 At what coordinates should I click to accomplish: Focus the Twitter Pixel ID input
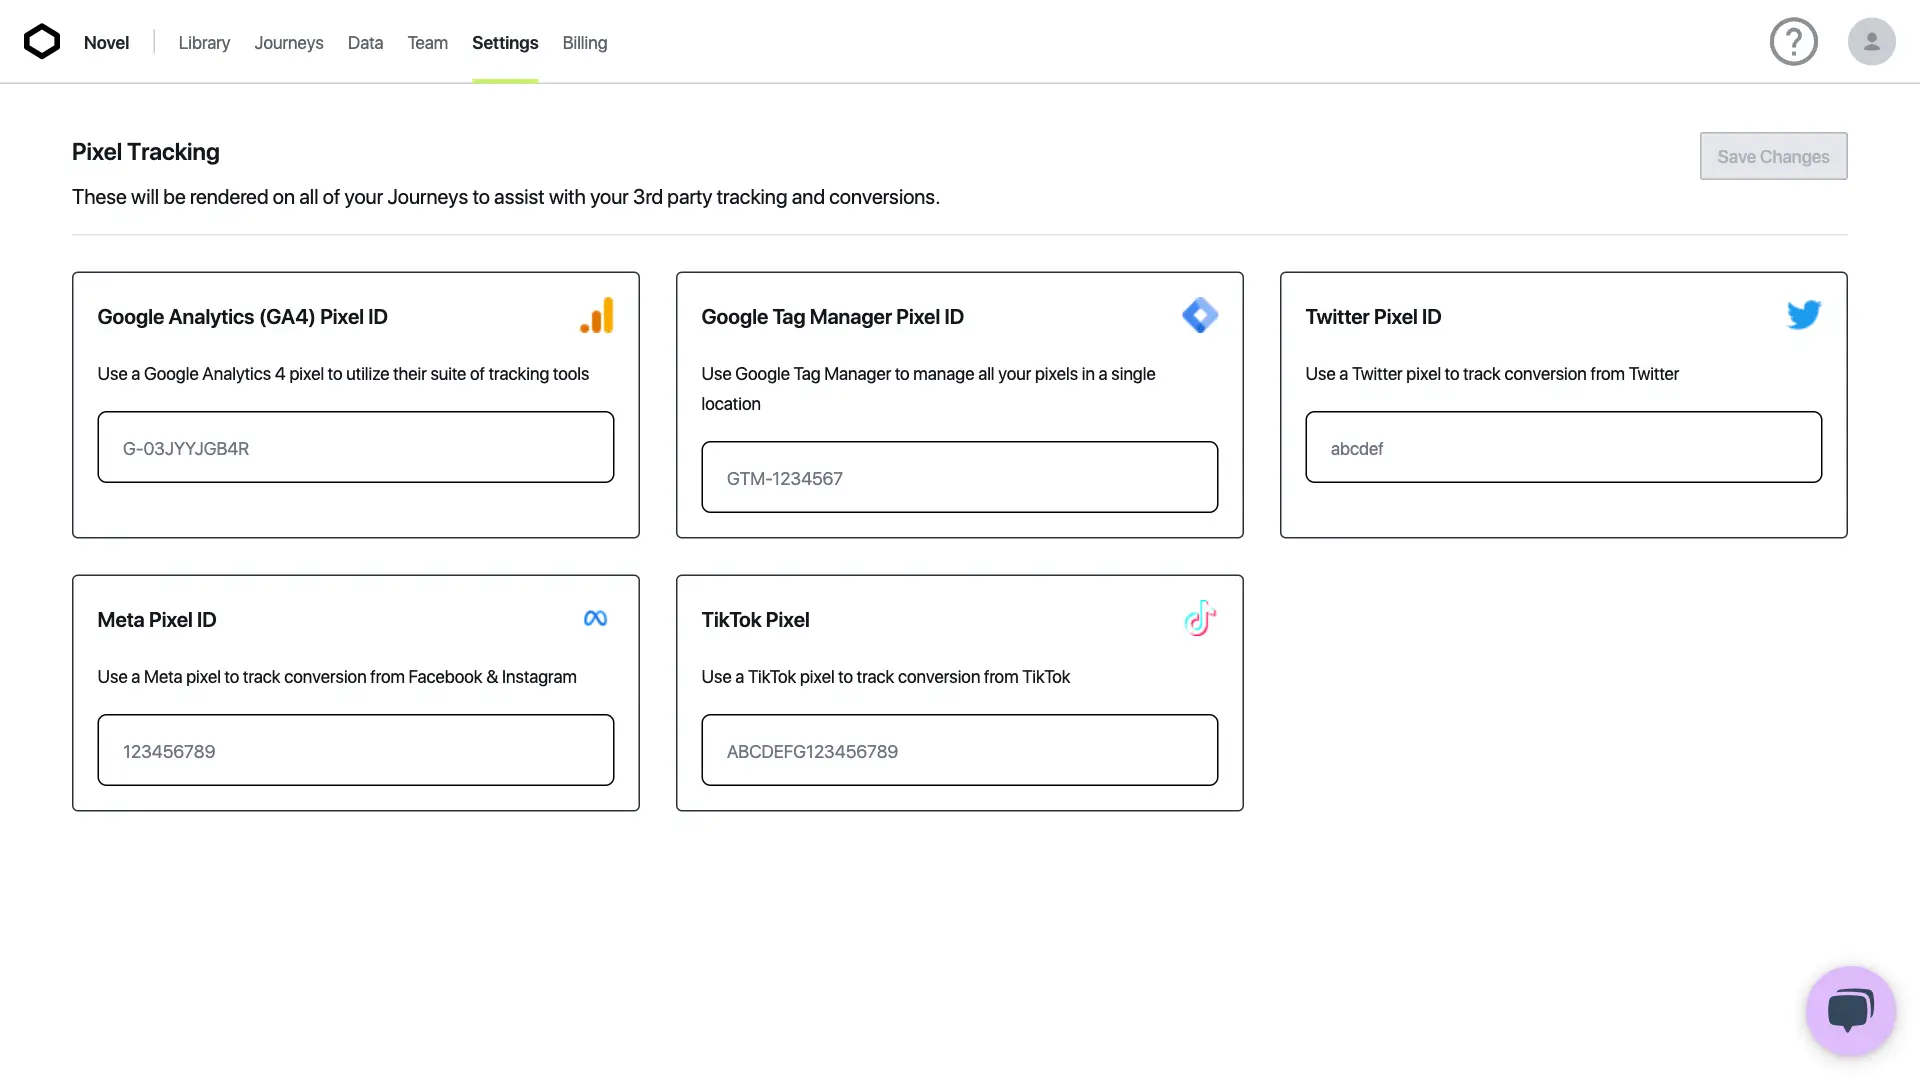pyautogui.click(x=1564, y=447)
